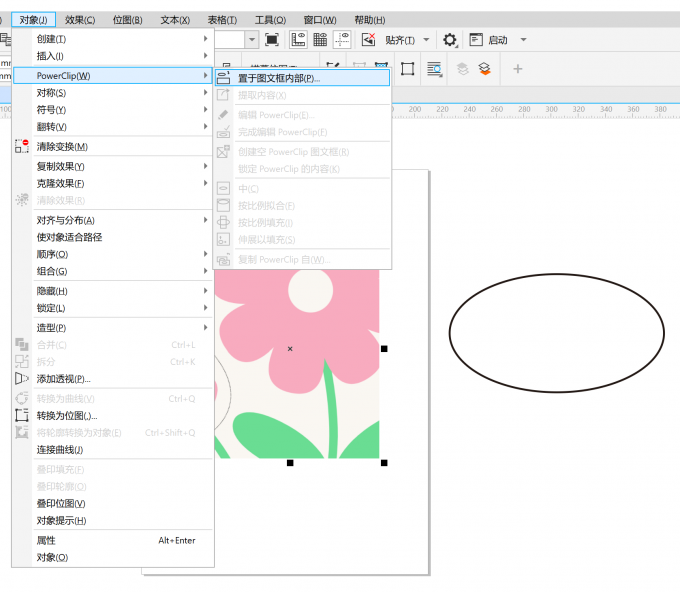Toggle the show rulers icon

pyautogui.click(x=298, y=40)
